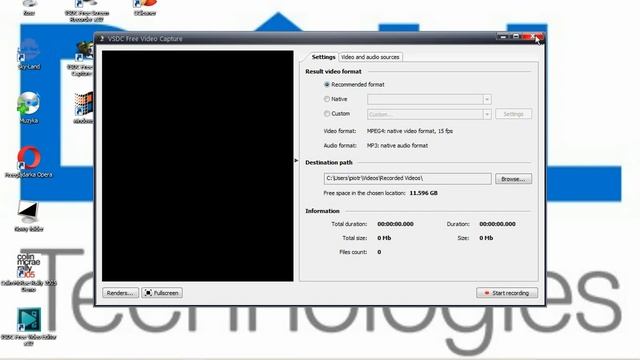640x360 pixels.
Task: Minimize the VSDC Free Video Capture window
Action: pyautogui.click(x=503, y=37)
